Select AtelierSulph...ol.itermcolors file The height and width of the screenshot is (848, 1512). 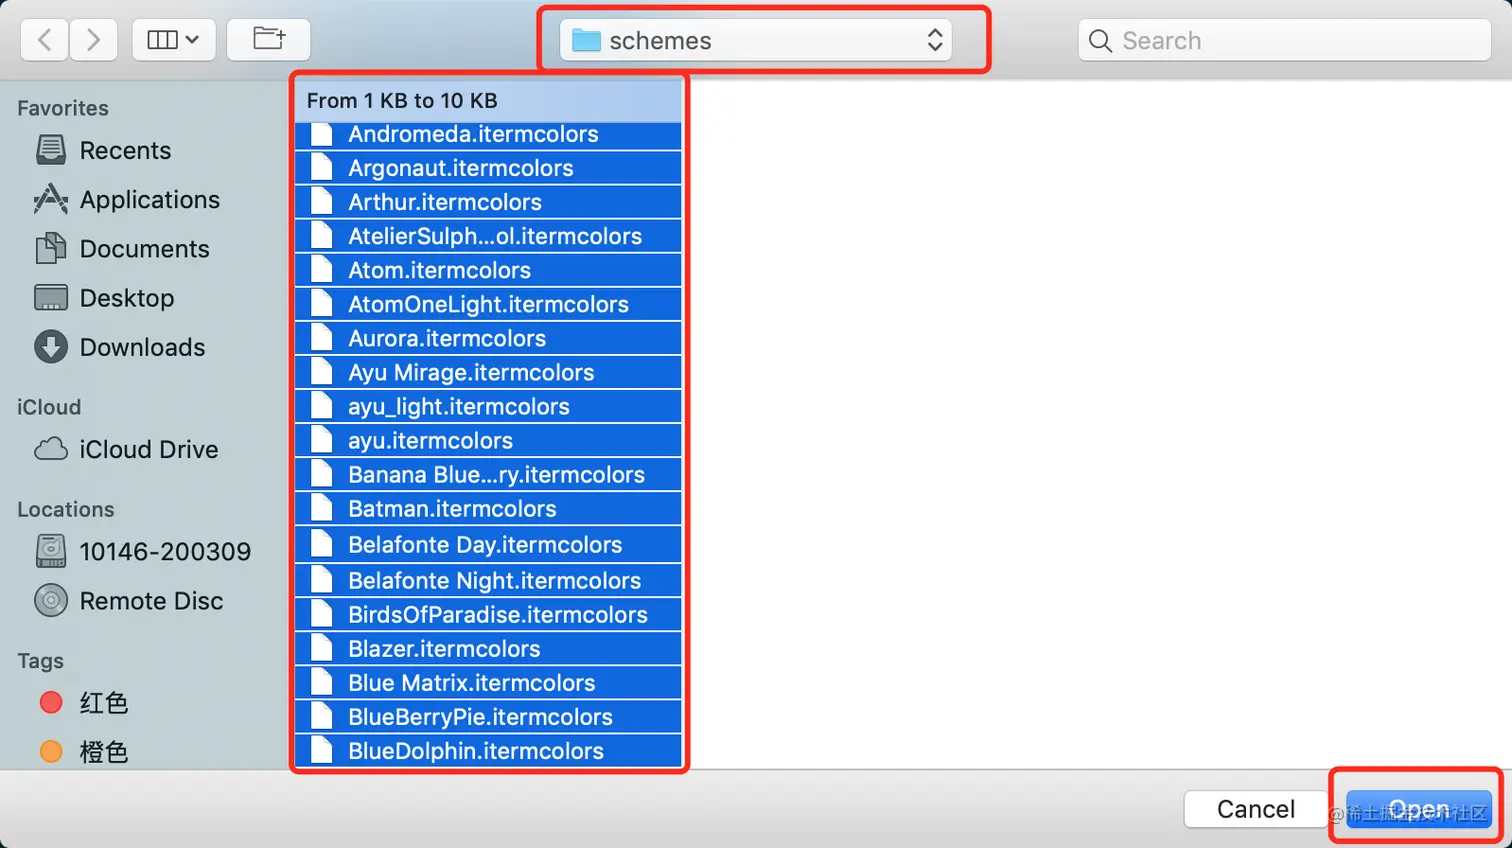point(488,236)
